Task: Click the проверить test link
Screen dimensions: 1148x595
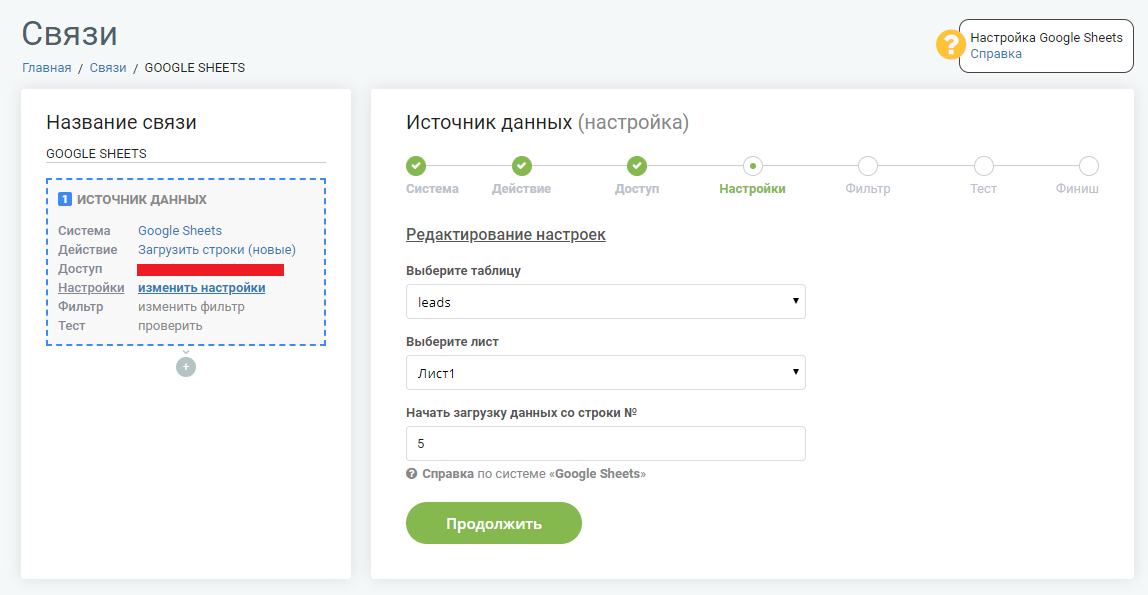Action: pos(170,326)
